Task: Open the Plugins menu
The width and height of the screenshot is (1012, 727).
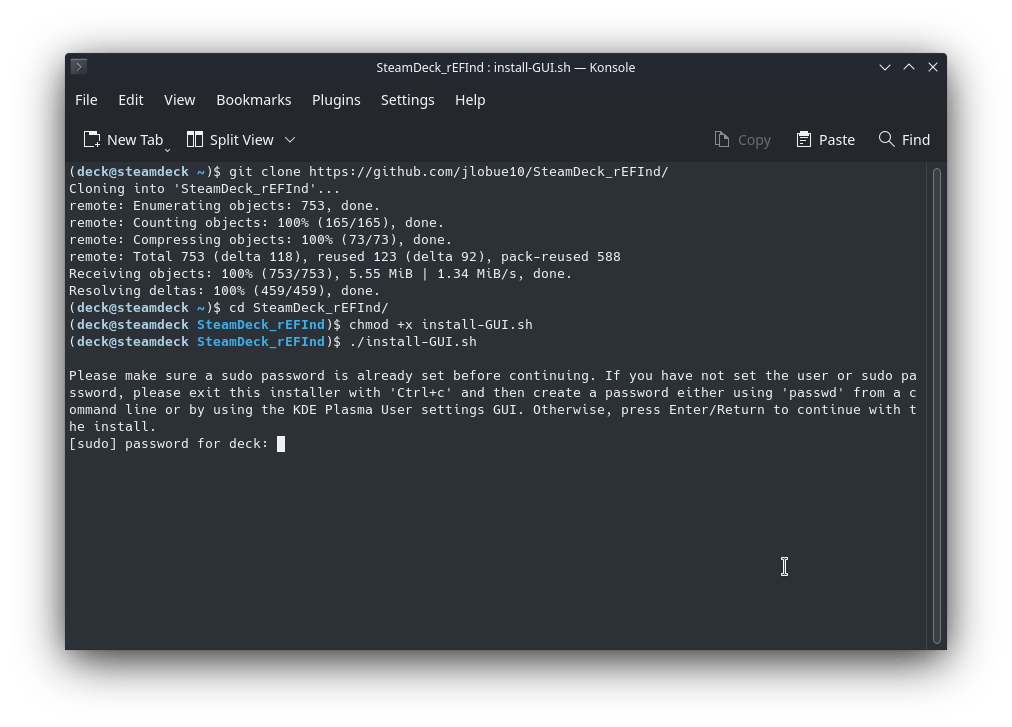Action: [336, 100]
